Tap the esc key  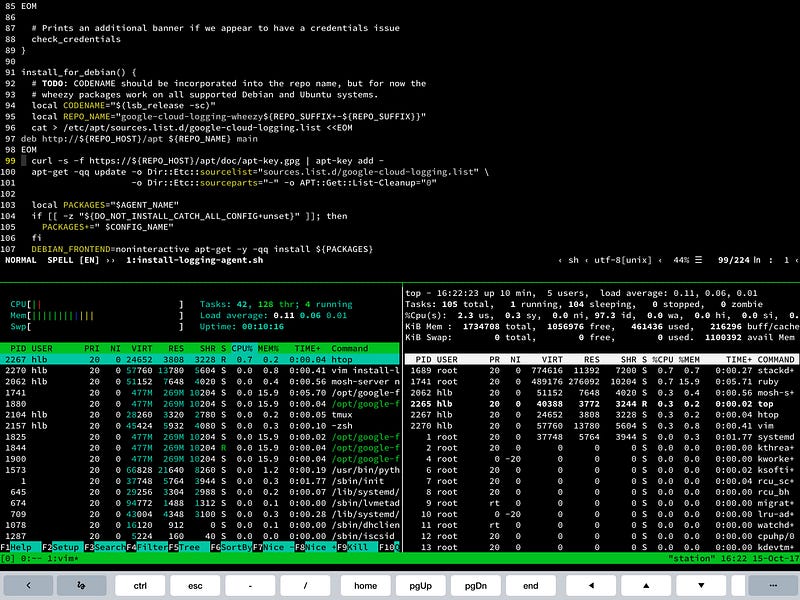click(x=195, y=585)
